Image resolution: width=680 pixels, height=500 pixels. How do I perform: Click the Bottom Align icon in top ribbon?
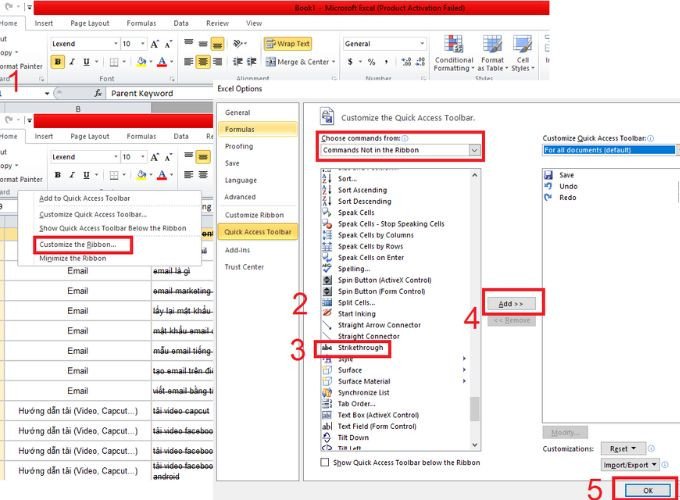click(x=217, y=44)
